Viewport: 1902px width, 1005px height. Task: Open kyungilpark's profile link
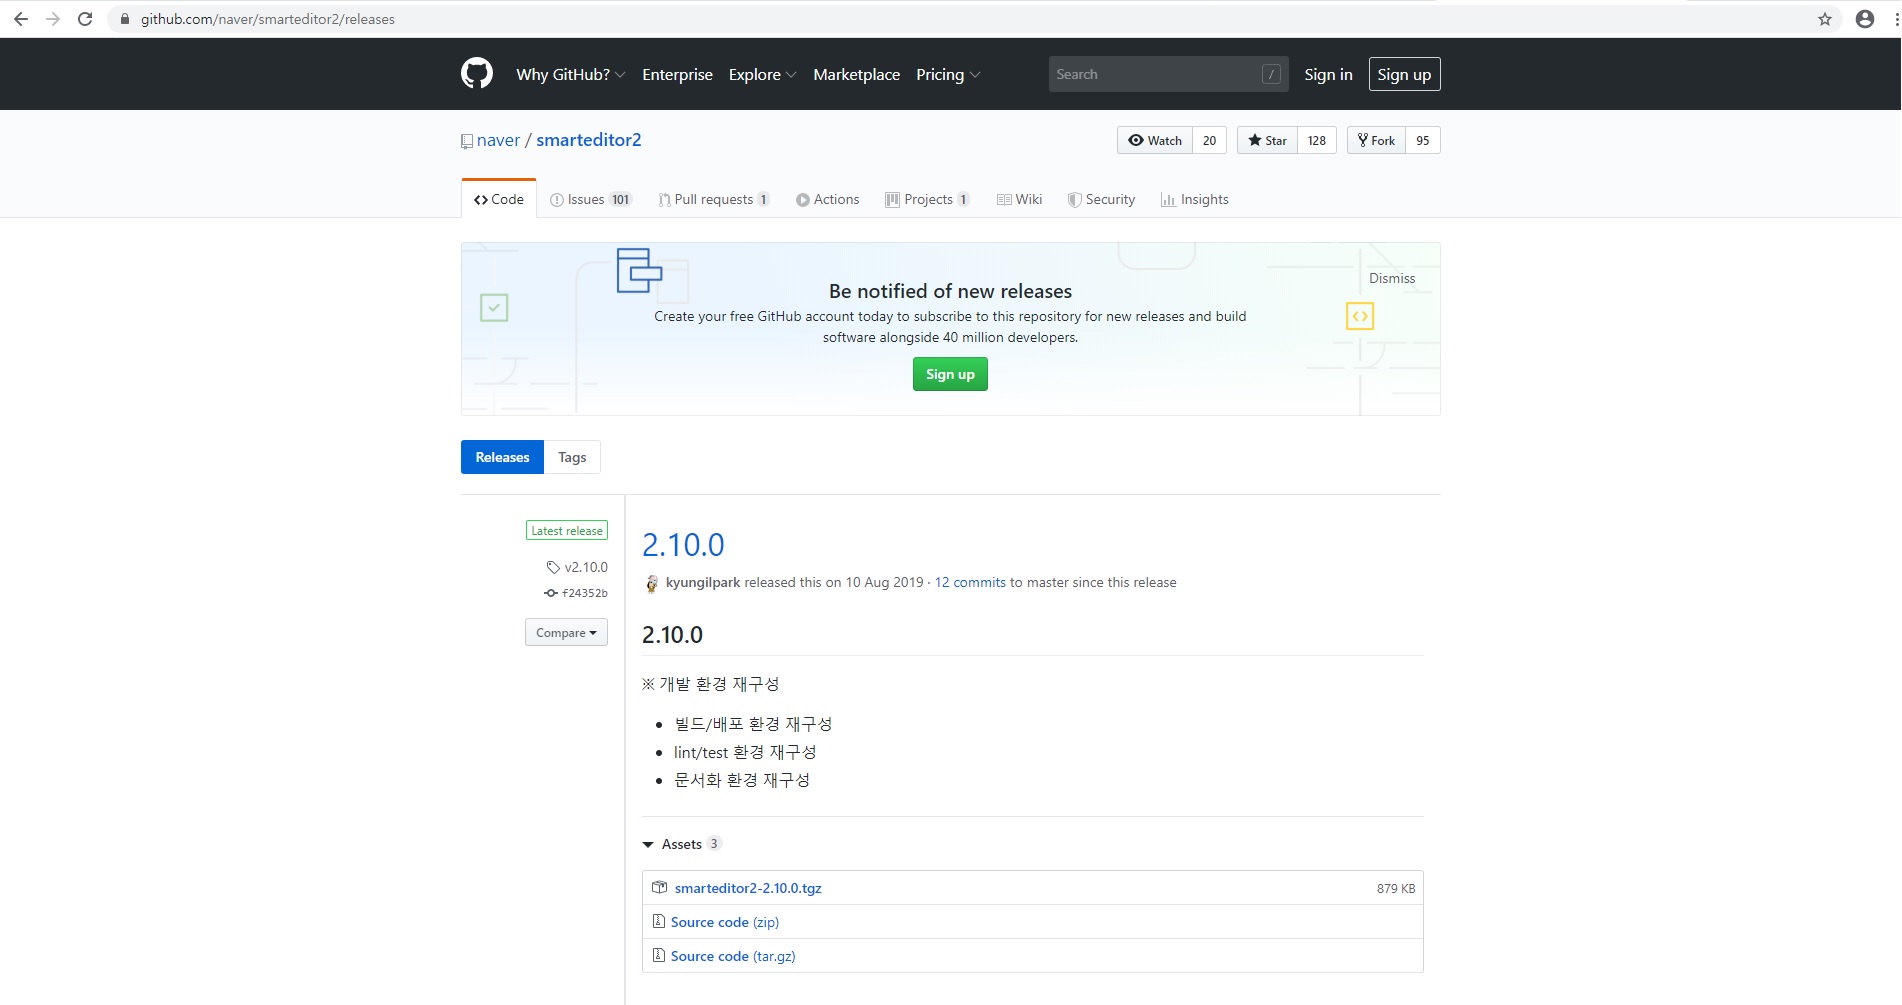coord(703,582)
